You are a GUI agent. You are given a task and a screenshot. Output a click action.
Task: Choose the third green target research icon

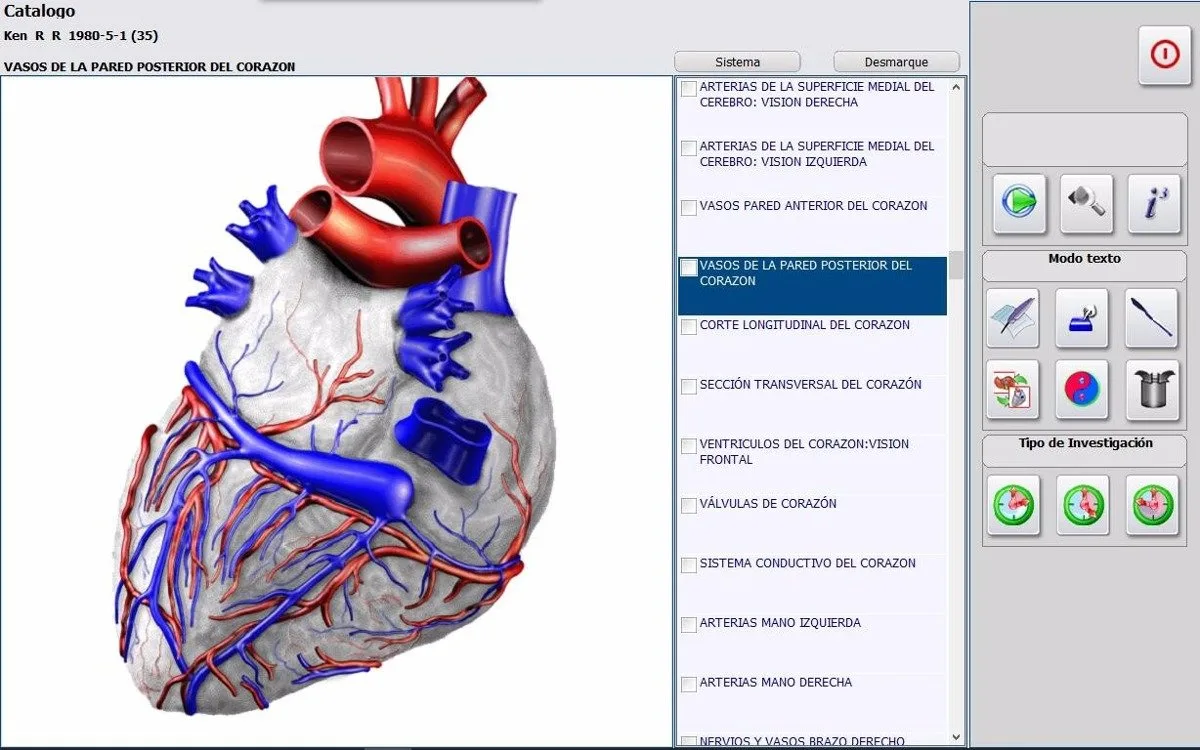tap(1152, 505)
